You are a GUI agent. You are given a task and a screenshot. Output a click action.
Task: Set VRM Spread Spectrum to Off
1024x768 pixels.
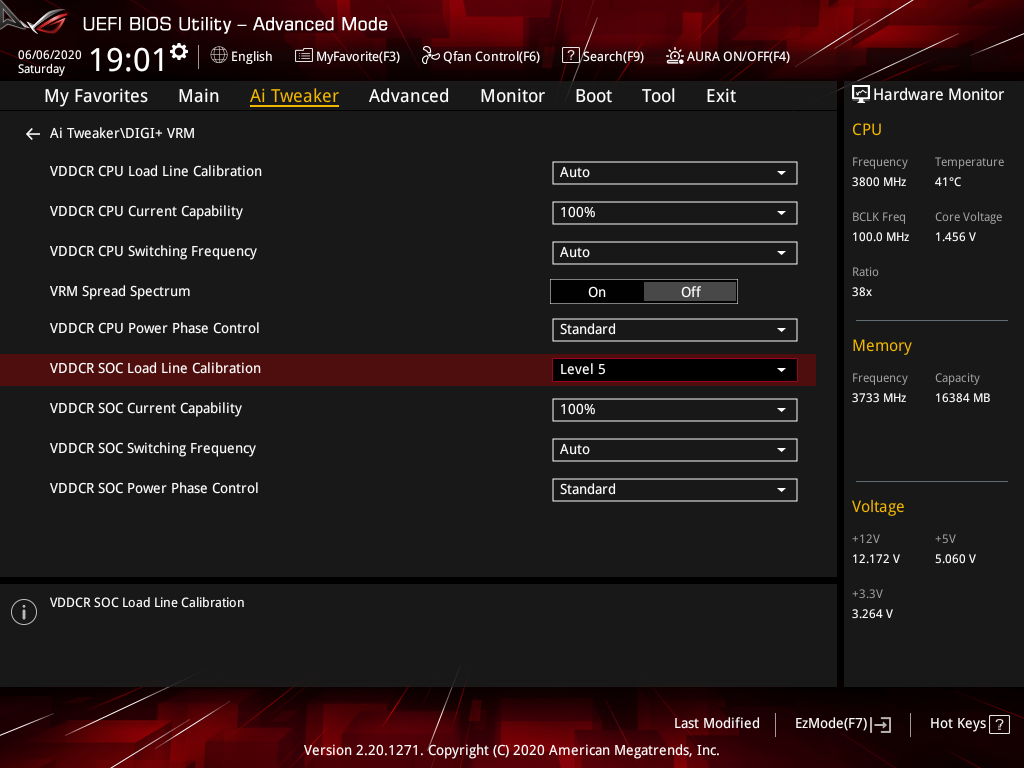(691, 292)
